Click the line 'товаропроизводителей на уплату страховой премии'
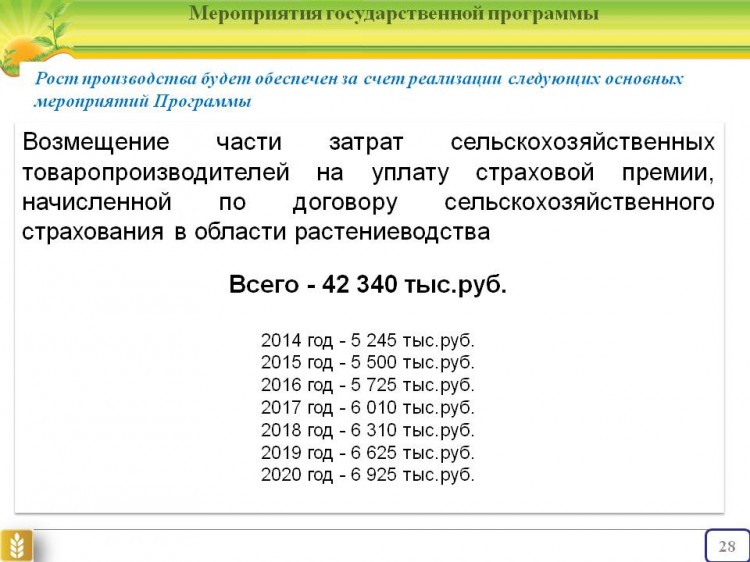 [368, 172]
